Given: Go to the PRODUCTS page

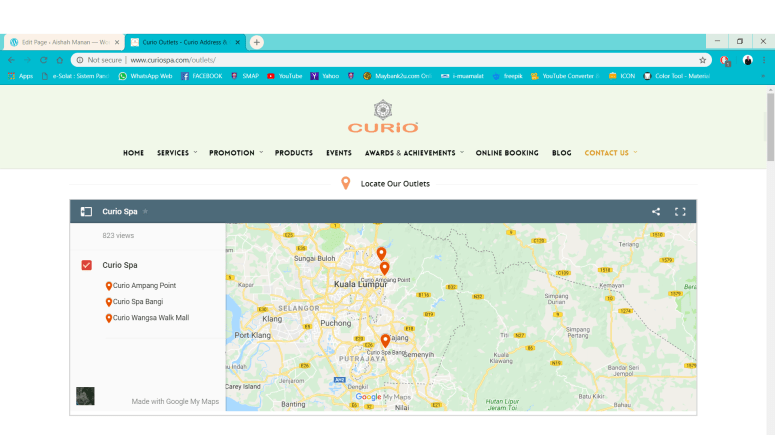Looking at the screenshot, I should (294, 153).
